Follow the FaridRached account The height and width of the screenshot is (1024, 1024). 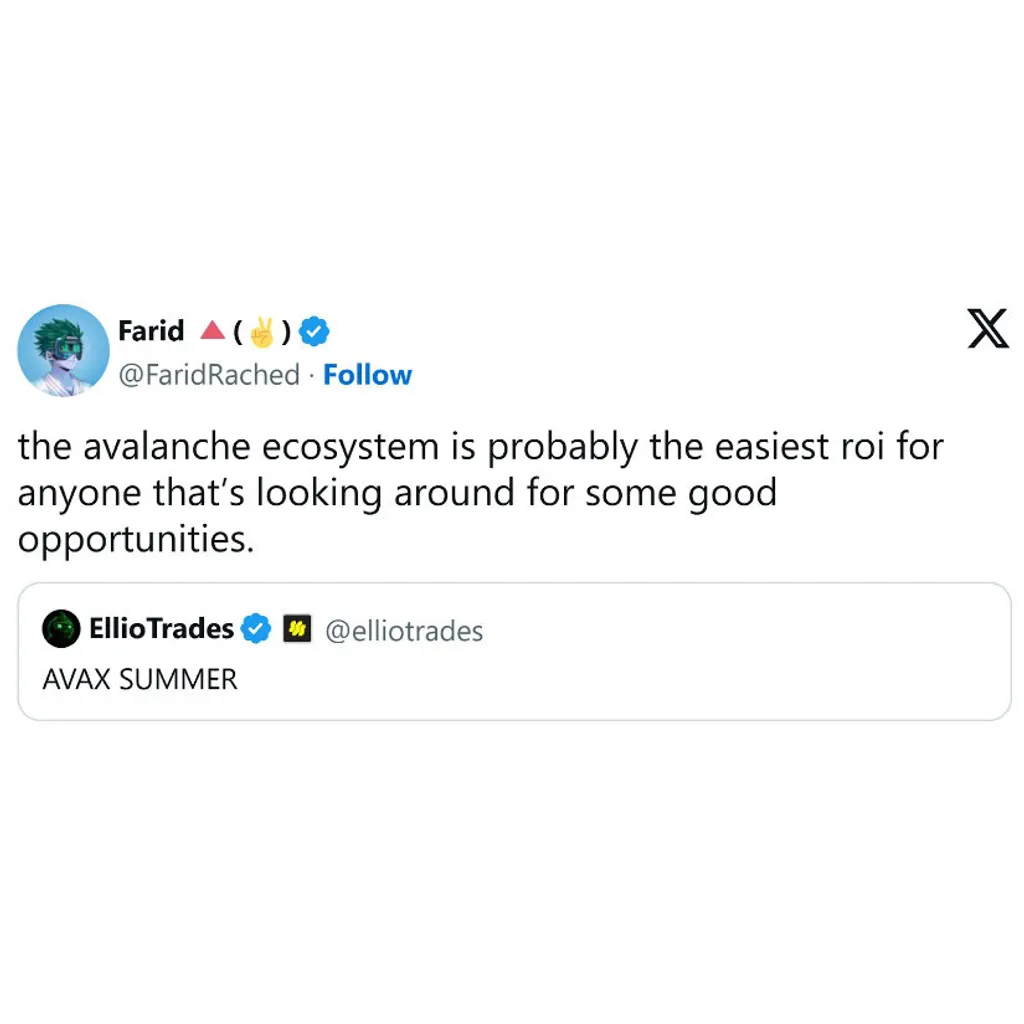click(x=367, y=375)
